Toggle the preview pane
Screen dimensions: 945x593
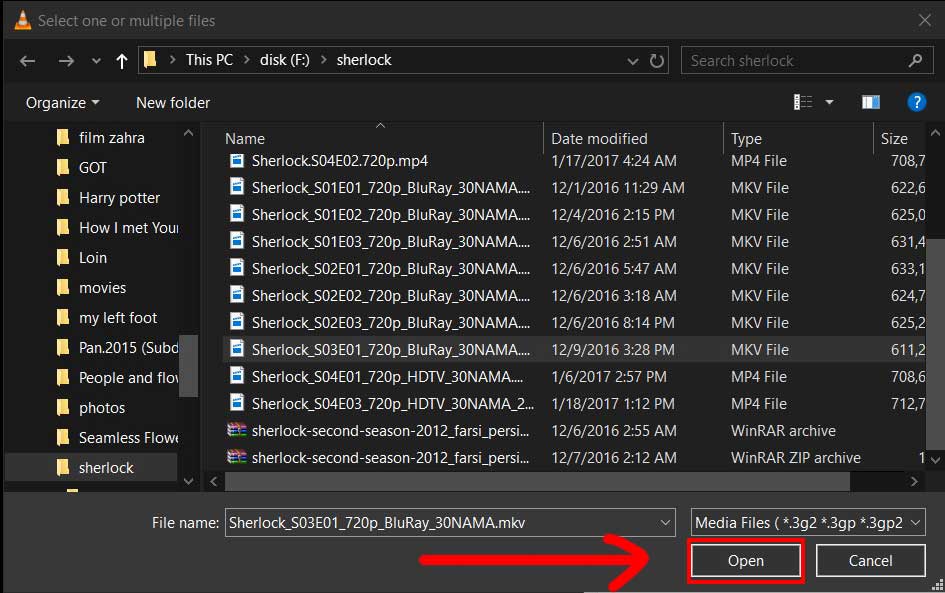871,102
